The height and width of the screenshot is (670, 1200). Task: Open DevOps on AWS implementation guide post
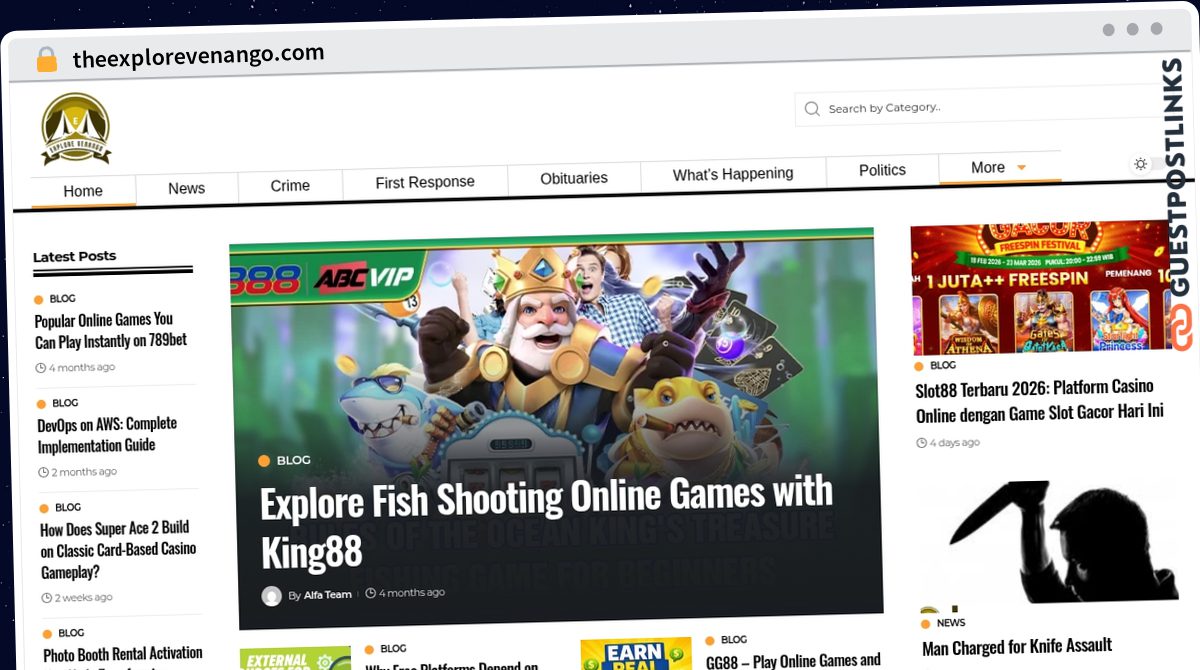tap(107, 434)
